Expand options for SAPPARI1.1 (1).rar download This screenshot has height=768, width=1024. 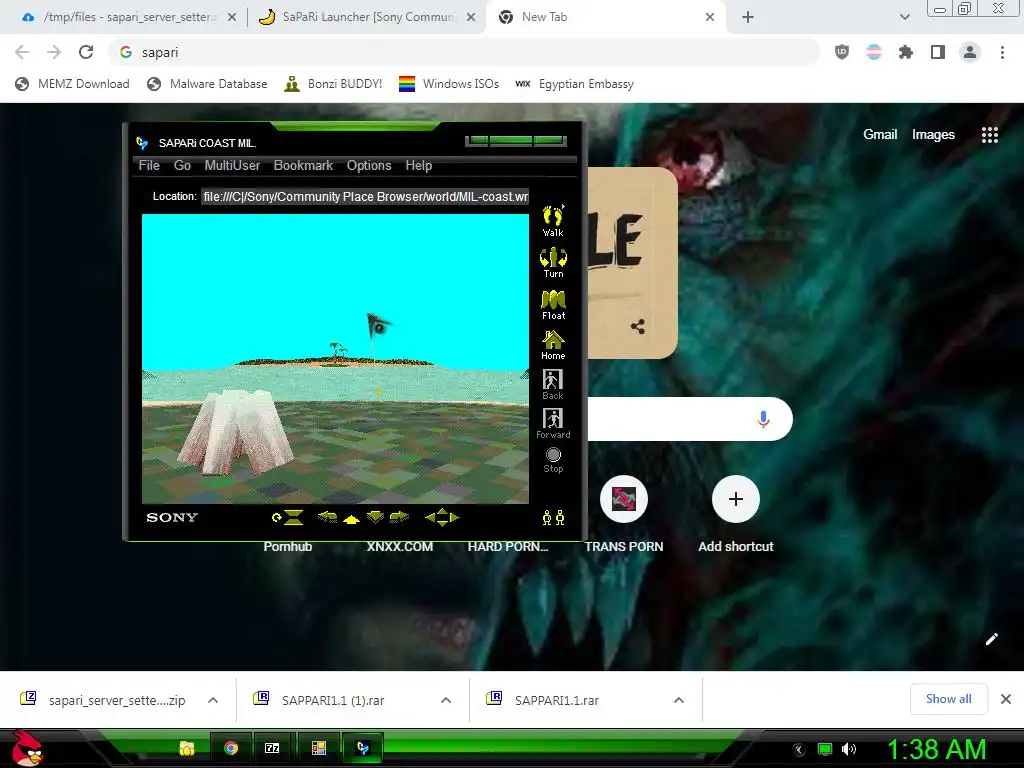446,700
